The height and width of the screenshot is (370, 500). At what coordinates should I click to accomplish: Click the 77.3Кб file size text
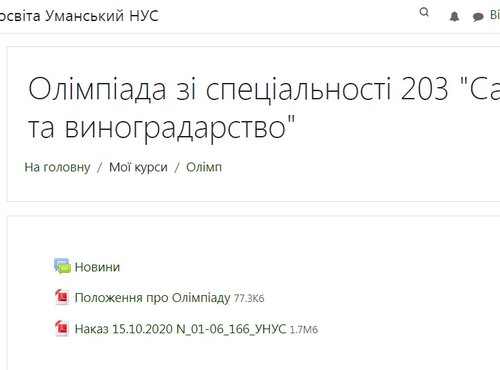(249, 298)
